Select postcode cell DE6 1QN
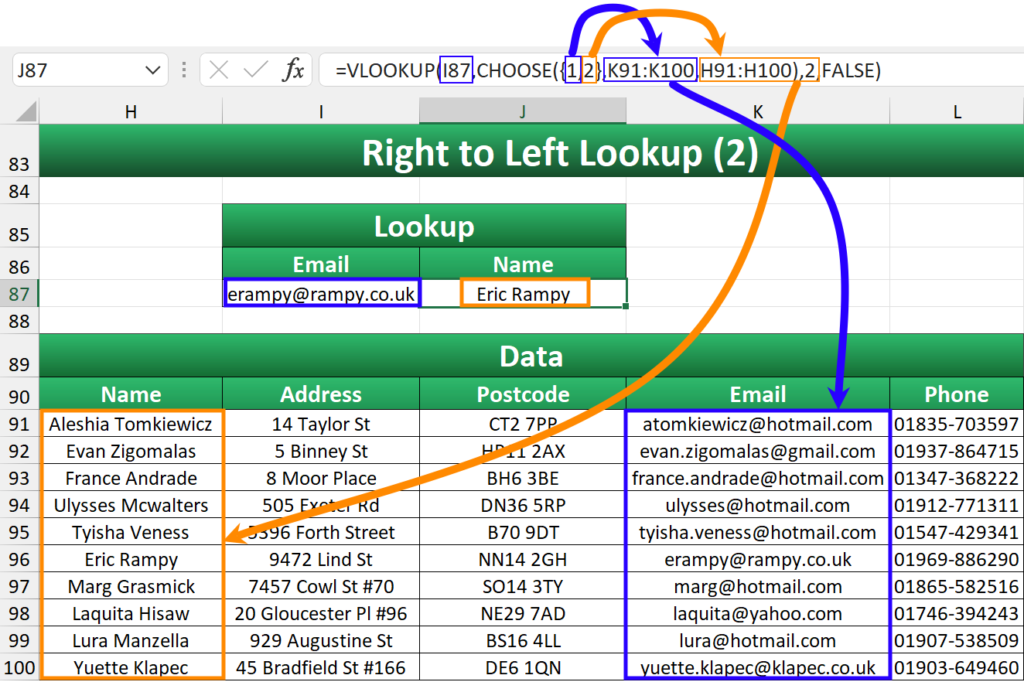Viewport: 1024px width, 682px height. pos(522,667)
